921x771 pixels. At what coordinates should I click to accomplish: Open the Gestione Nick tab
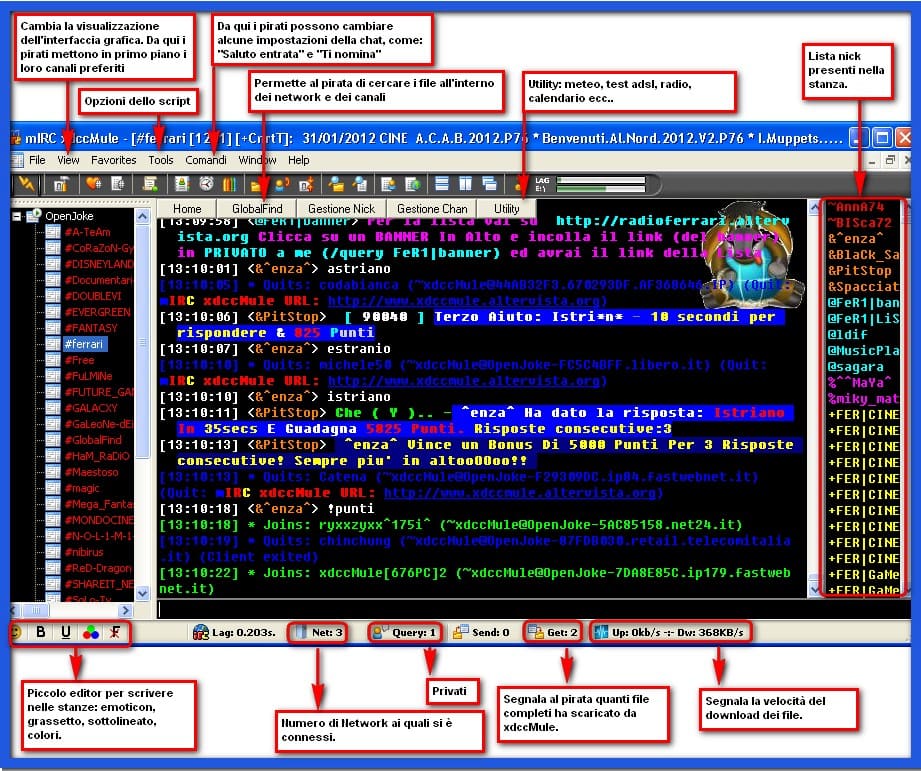click(x=341, y=209)
